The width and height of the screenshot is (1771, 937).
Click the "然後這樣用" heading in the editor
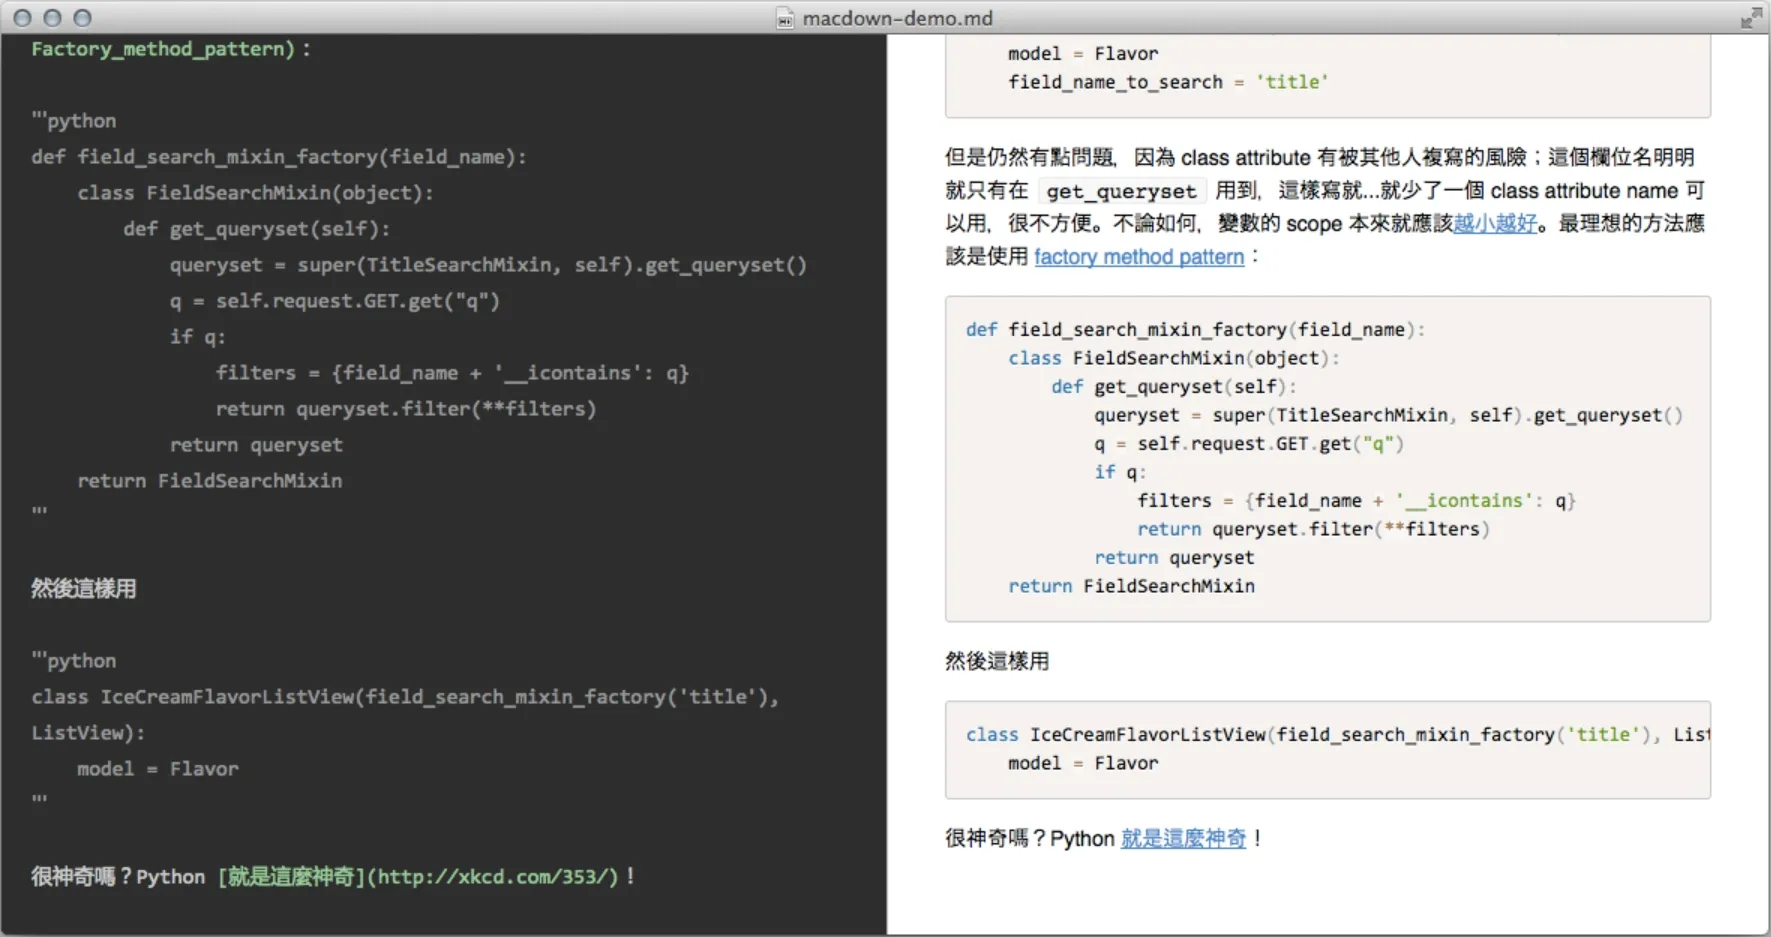click(x=84, y=589)
